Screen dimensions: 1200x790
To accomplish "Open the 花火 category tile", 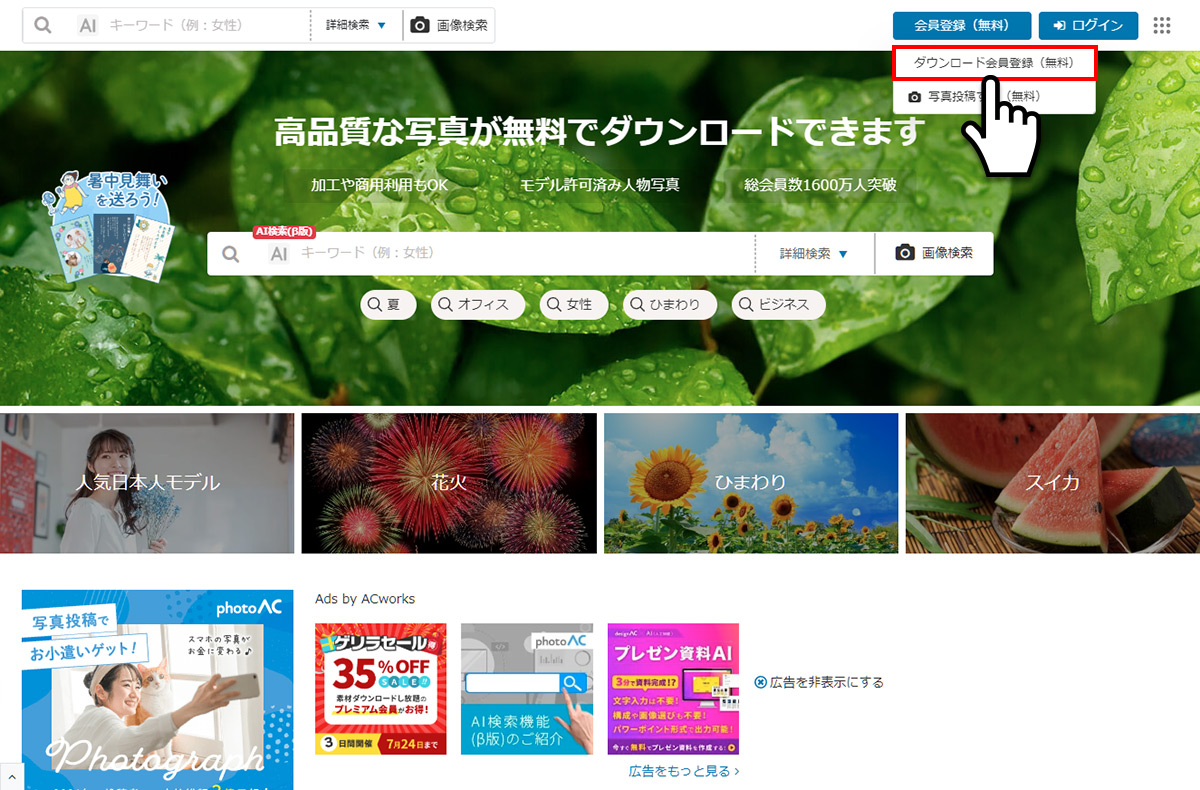I will [x=449, y=483].
